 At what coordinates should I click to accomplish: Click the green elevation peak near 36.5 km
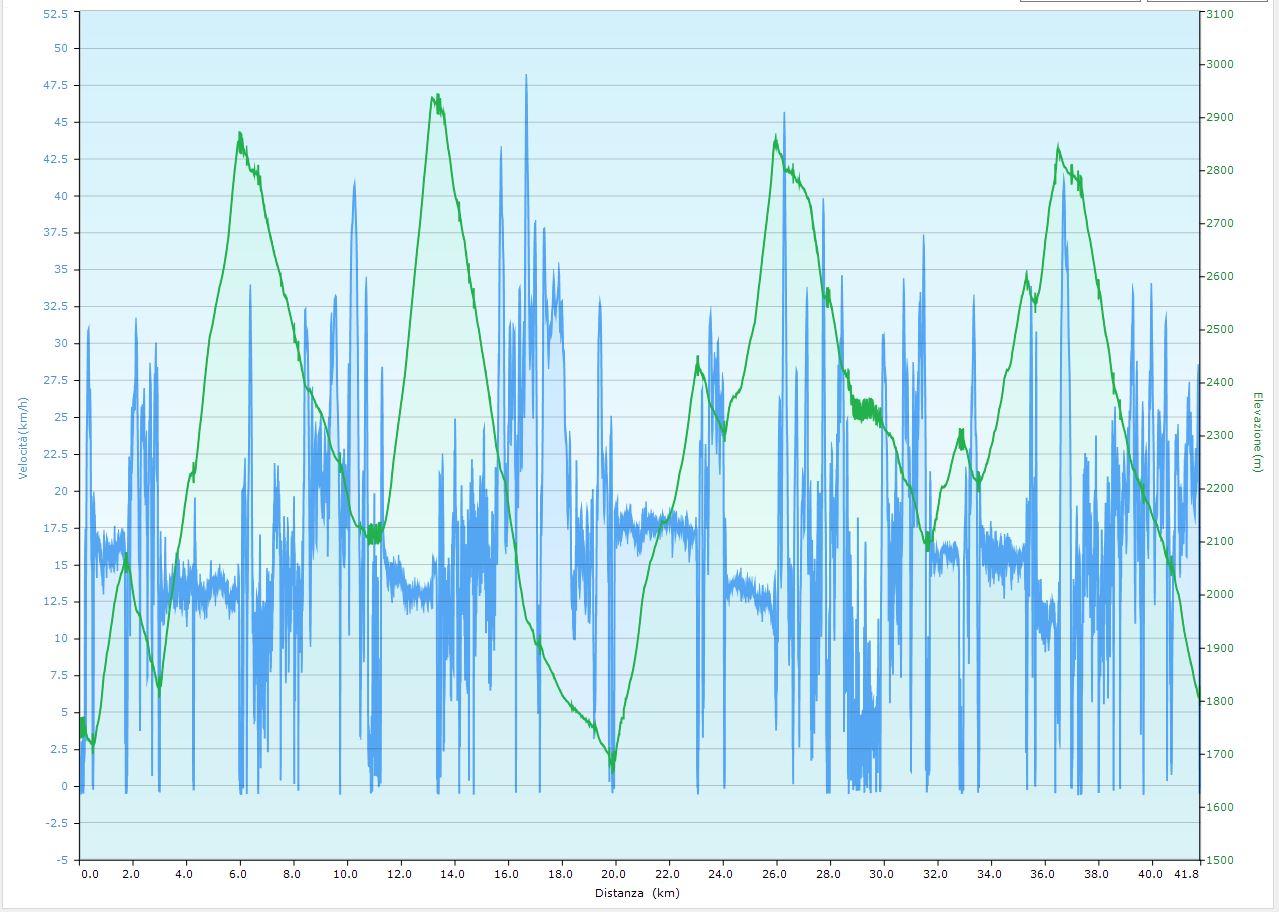(1058, 147)
